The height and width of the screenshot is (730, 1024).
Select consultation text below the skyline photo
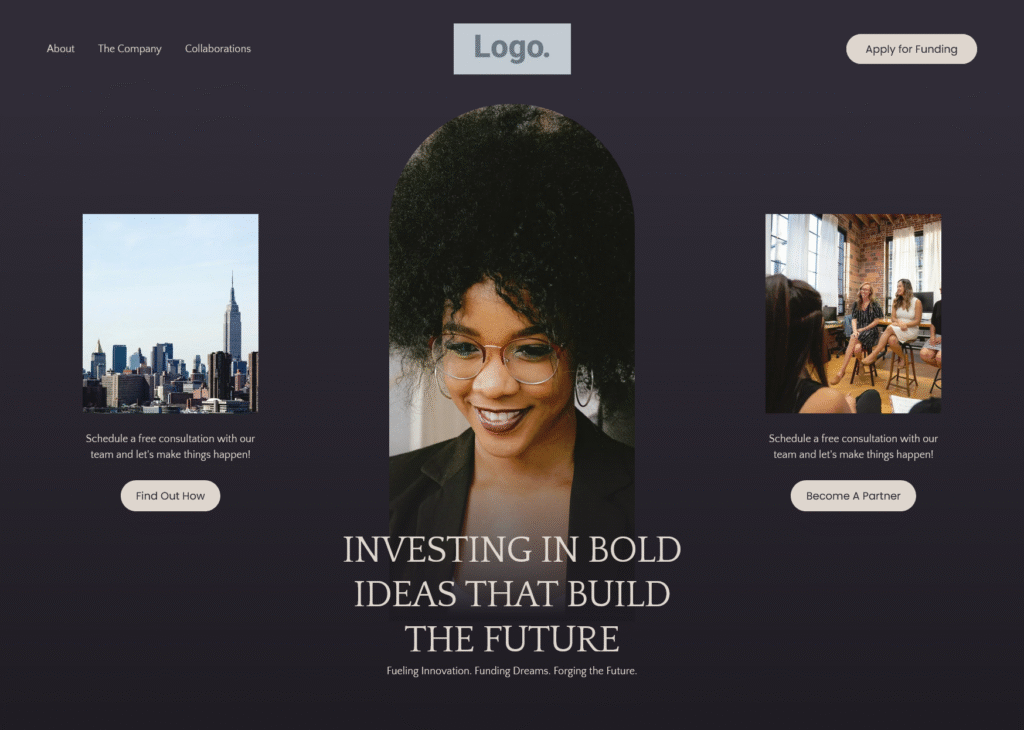pyautogui.click(x=170, y=446)
